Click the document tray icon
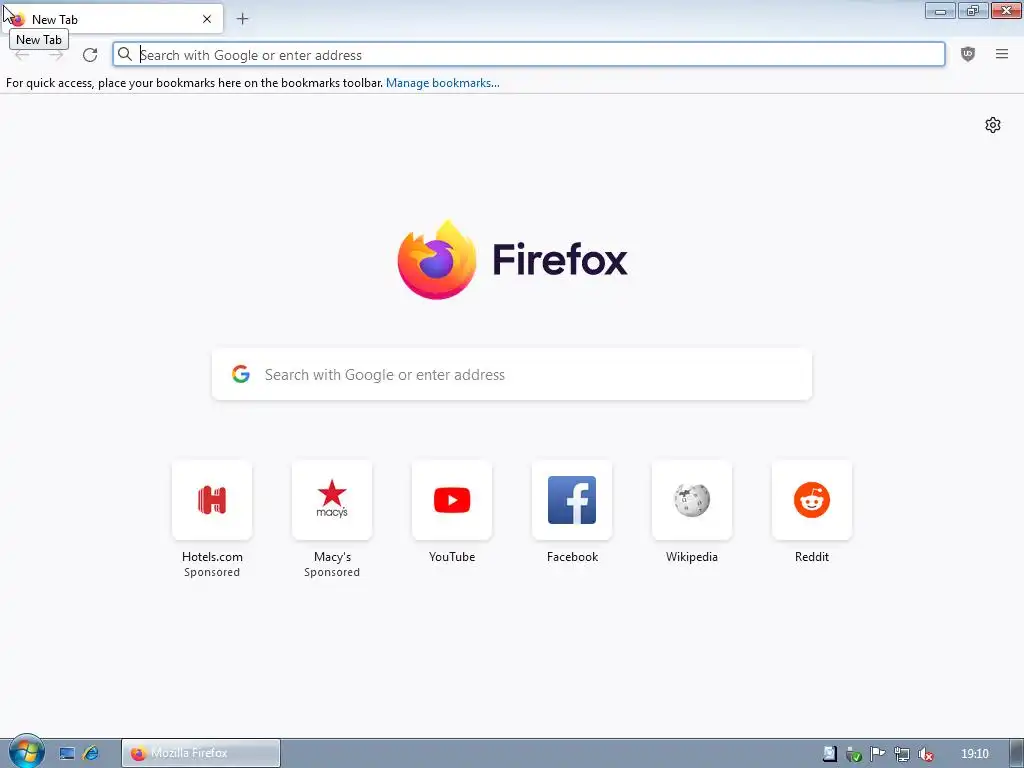The image size is (1024, 768). click(x=829, y=754)
